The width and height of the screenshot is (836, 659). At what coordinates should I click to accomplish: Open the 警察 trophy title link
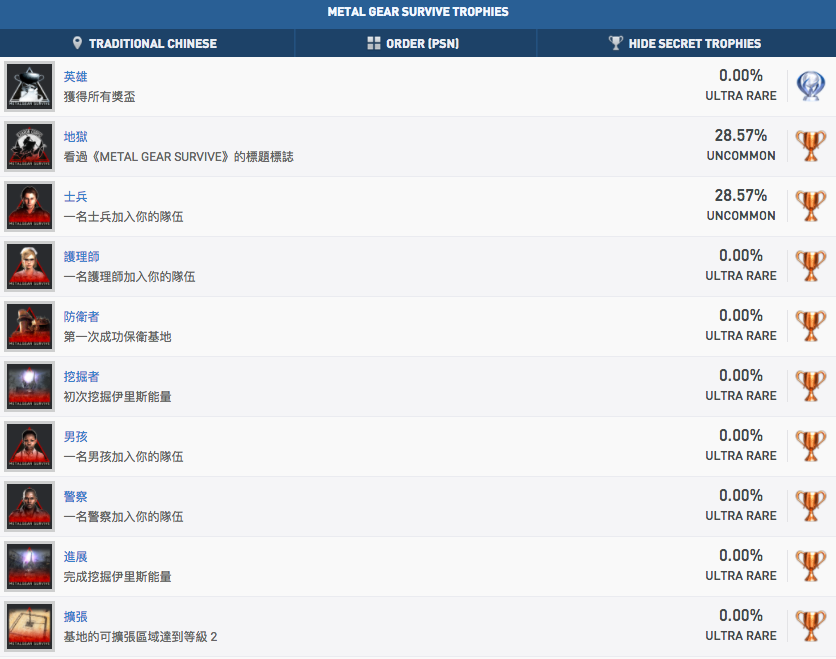pos(76,497)
